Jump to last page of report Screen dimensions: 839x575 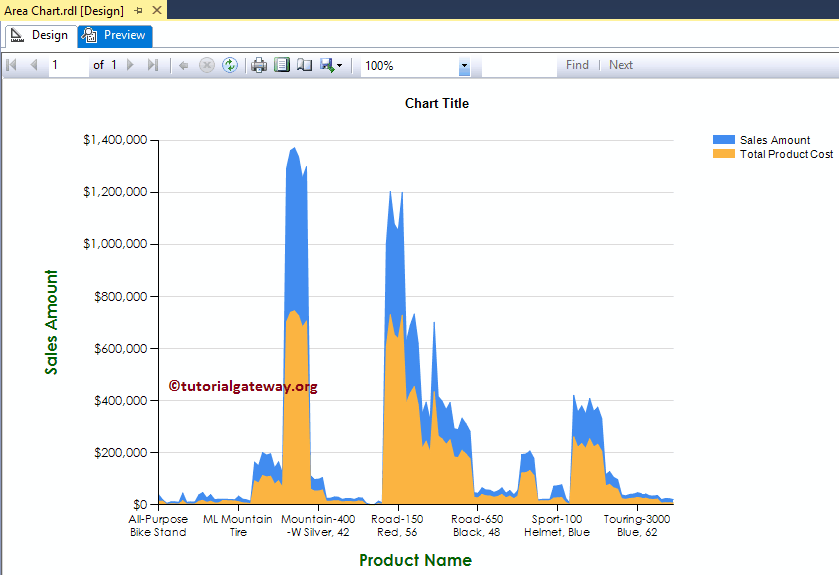[153, 65]
